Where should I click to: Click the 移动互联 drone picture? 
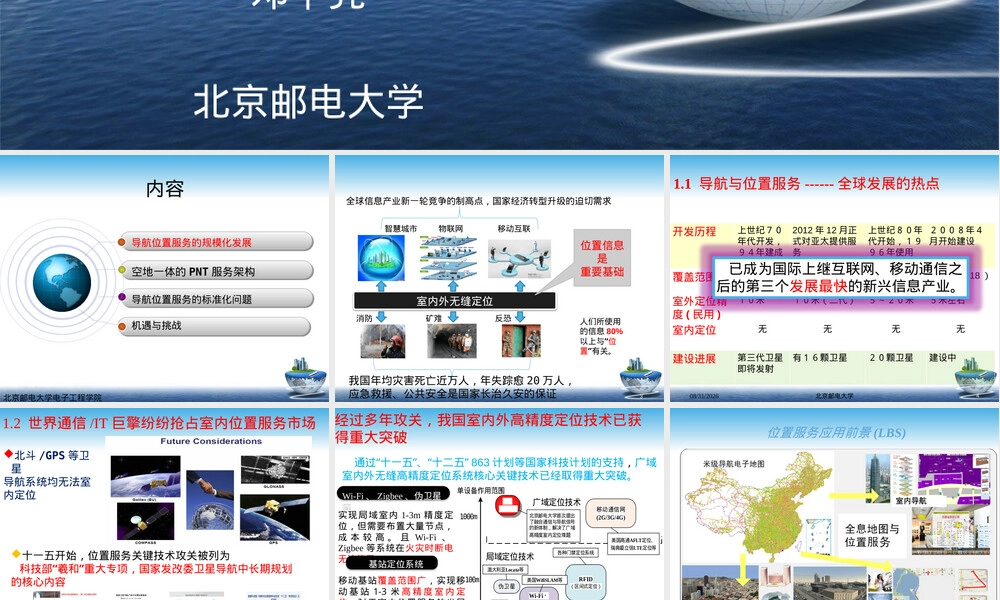[520, 258]
